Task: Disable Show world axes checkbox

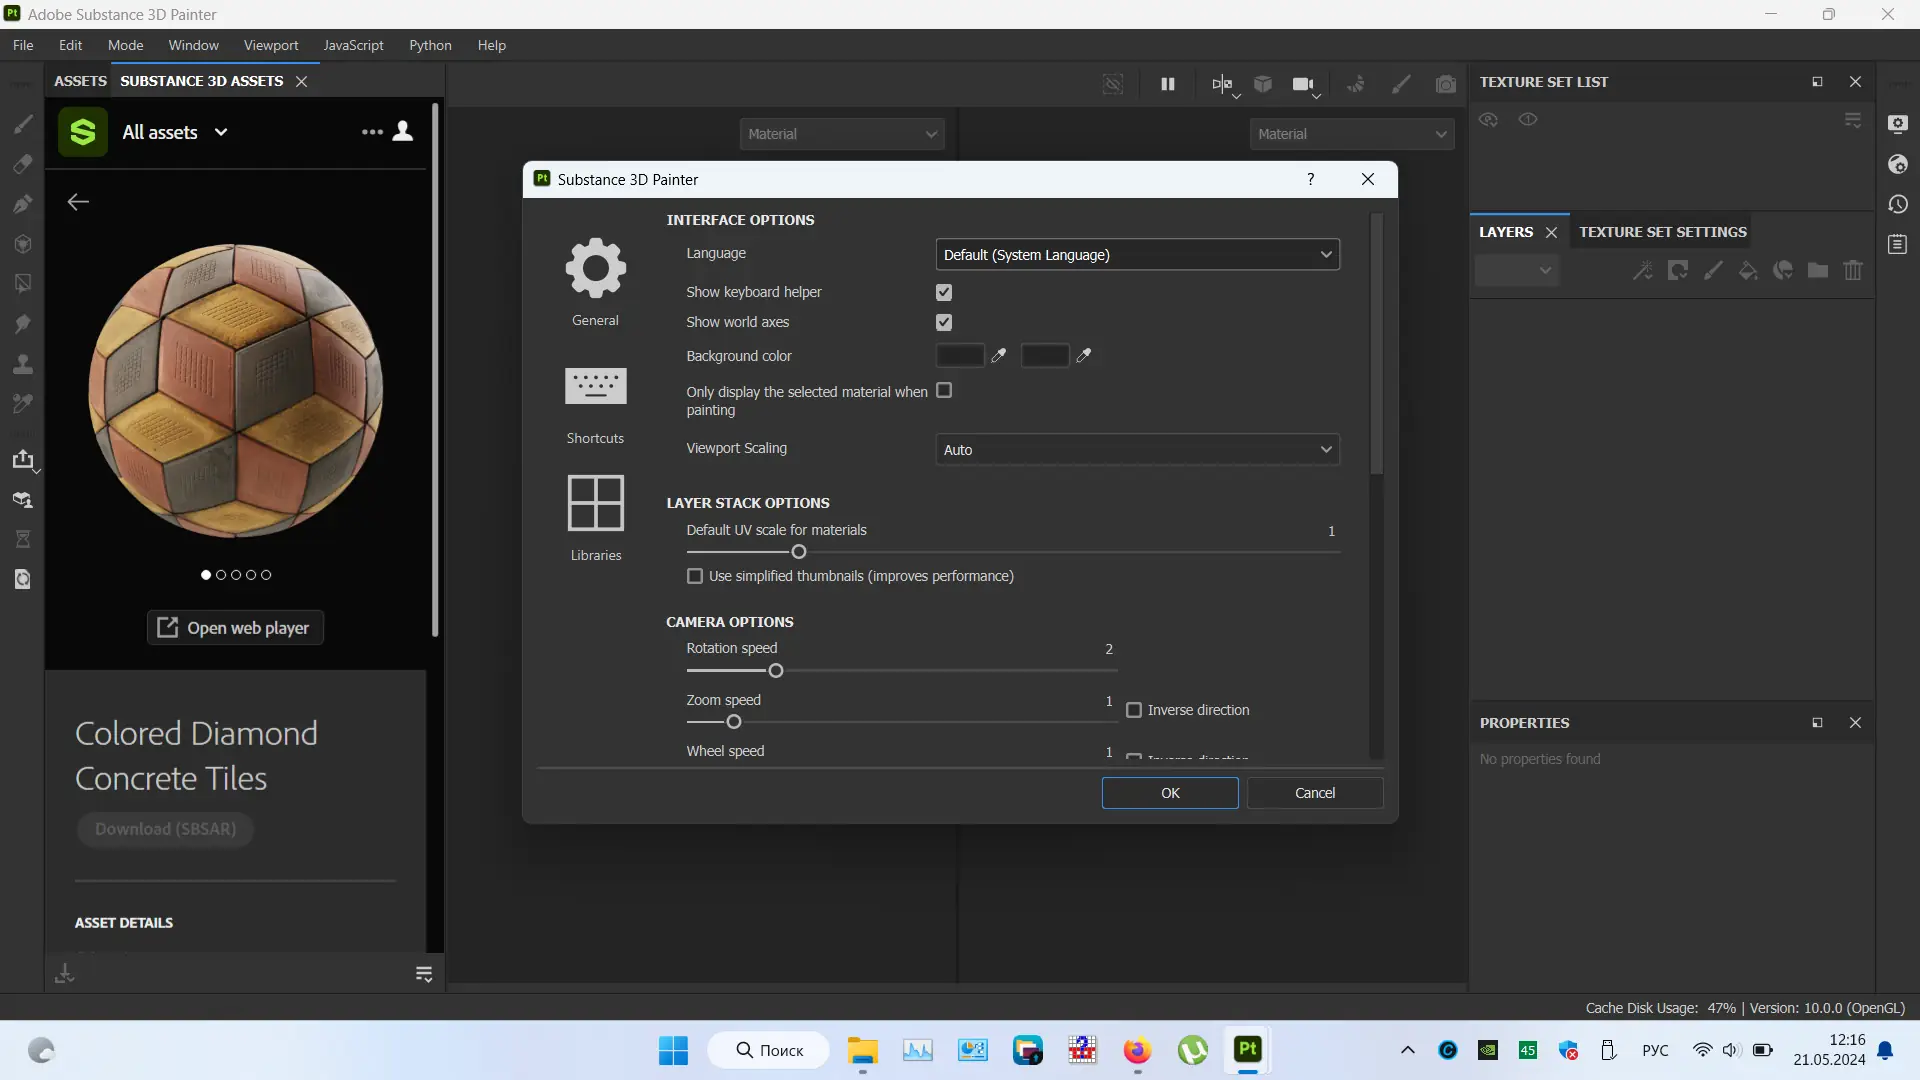Action: (x=943, y=322)
